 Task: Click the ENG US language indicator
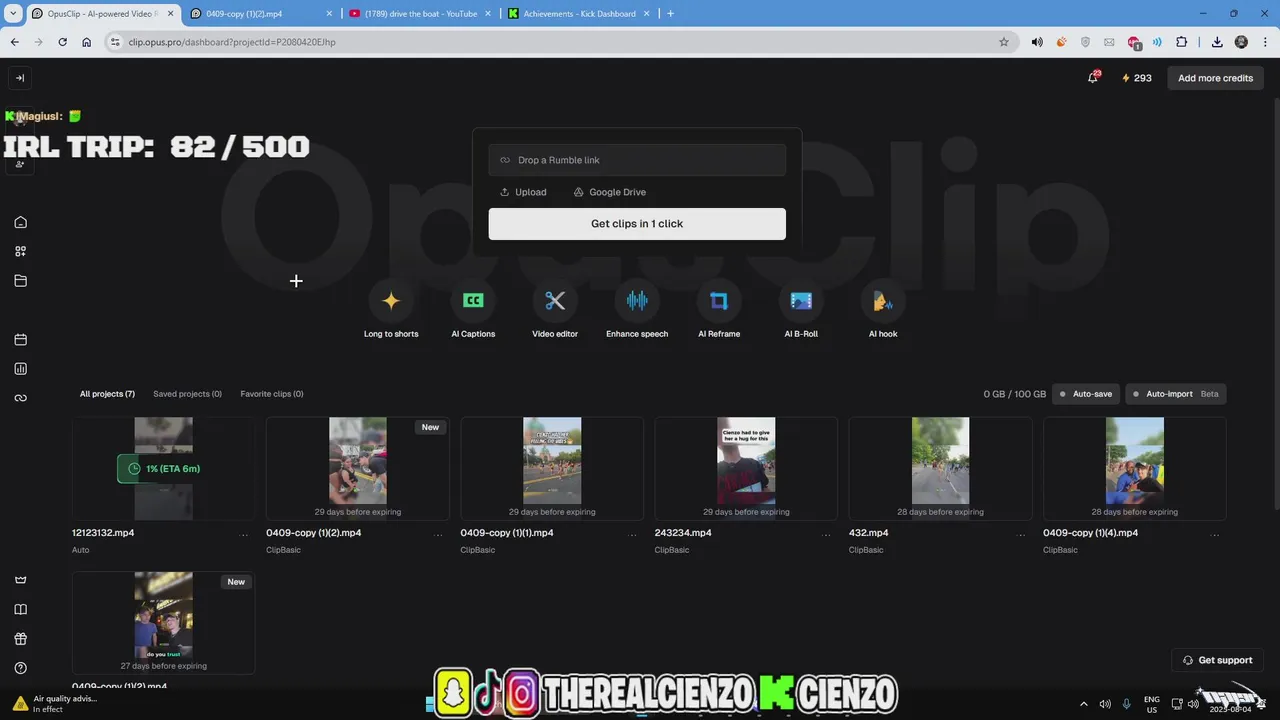pos(1152,704)
